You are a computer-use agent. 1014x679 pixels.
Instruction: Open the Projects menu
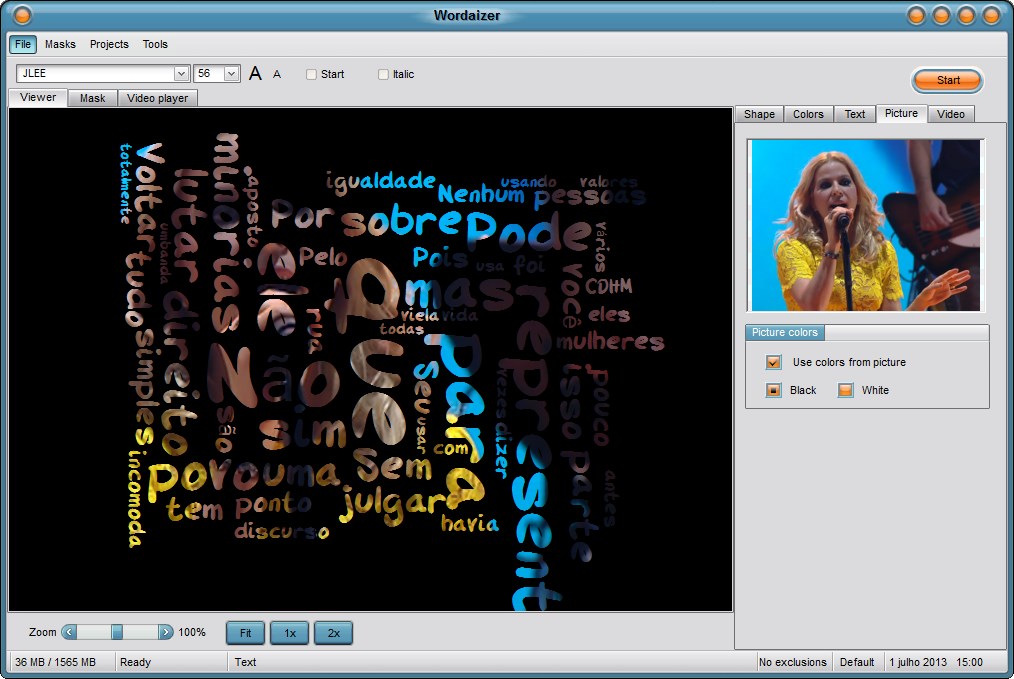(x=109, y=44)
